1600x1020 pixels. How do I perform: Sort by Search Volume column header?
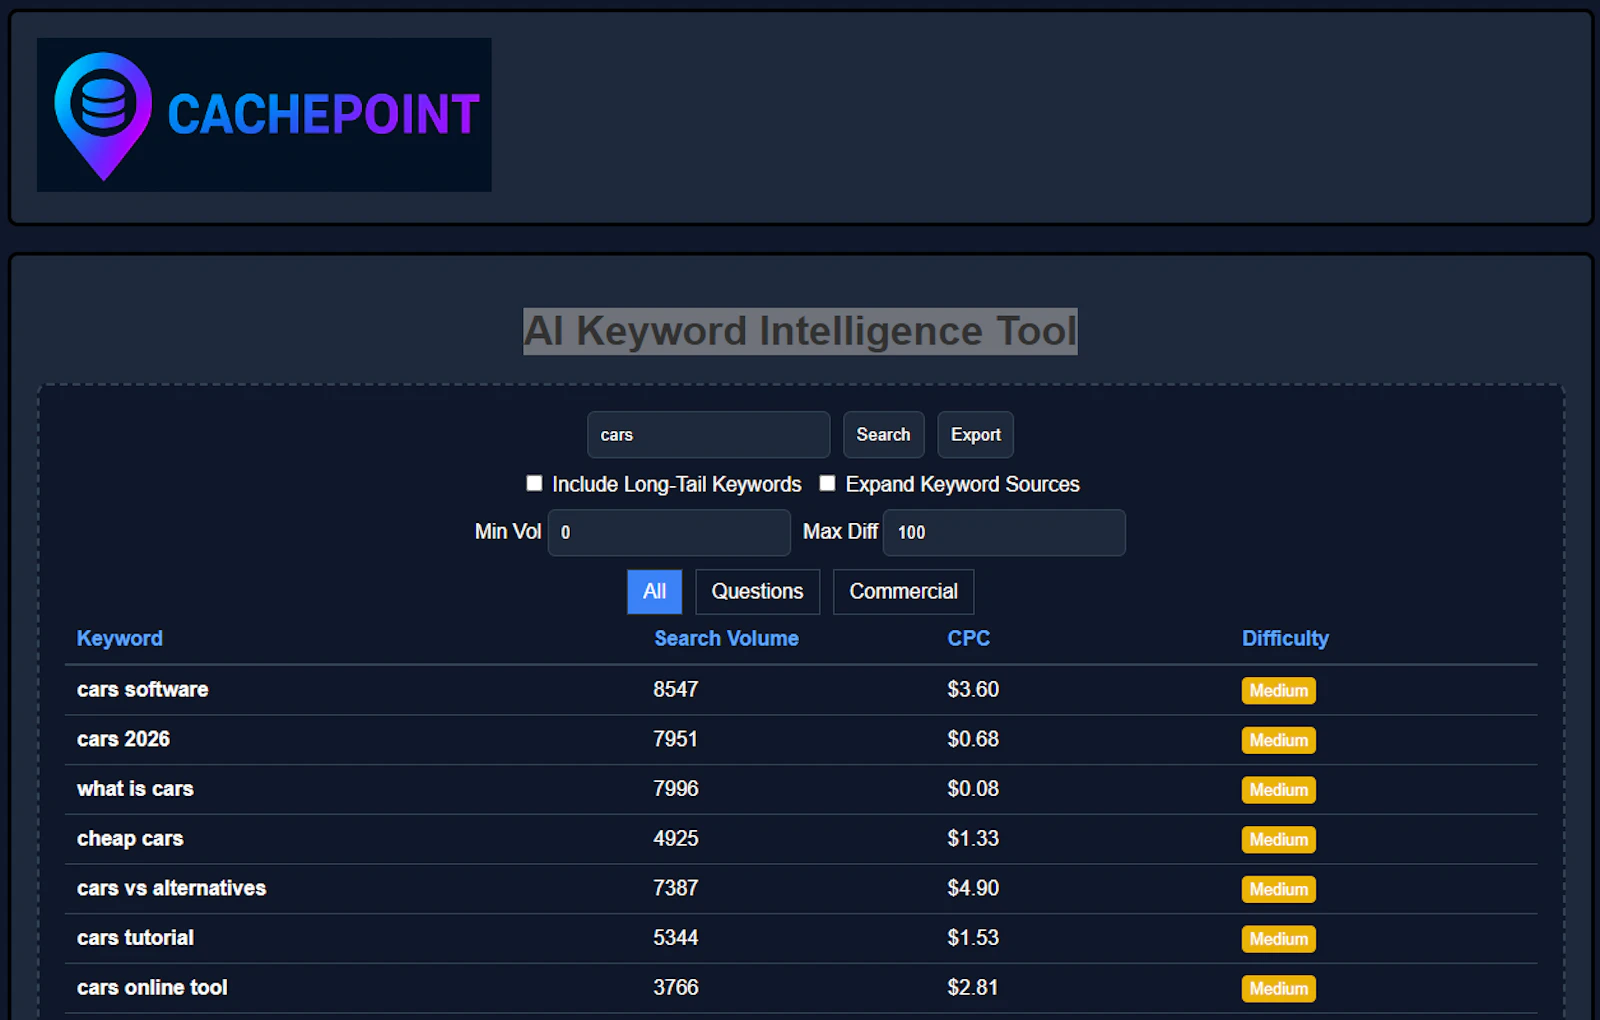tap(726, 638)
